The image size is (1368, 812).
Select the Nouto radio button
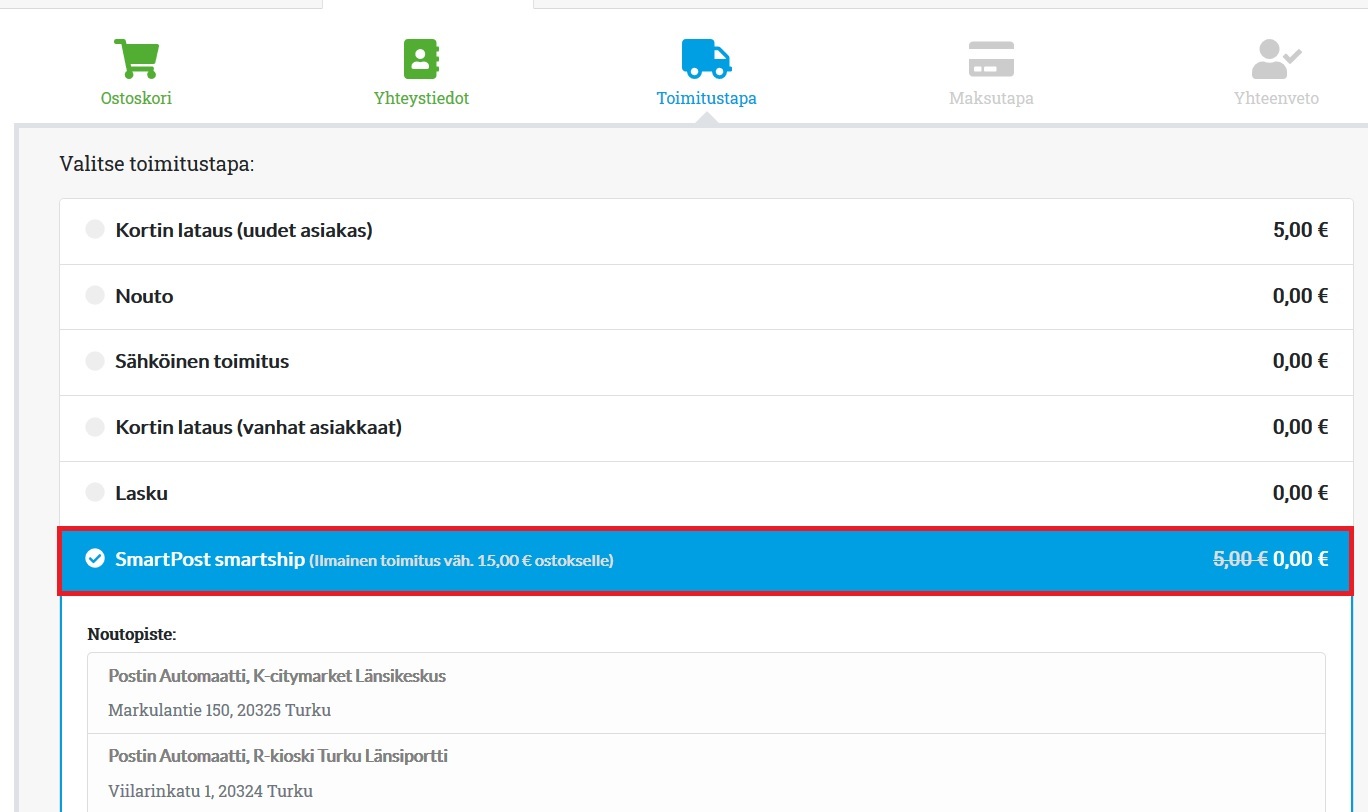click(95, 296)
